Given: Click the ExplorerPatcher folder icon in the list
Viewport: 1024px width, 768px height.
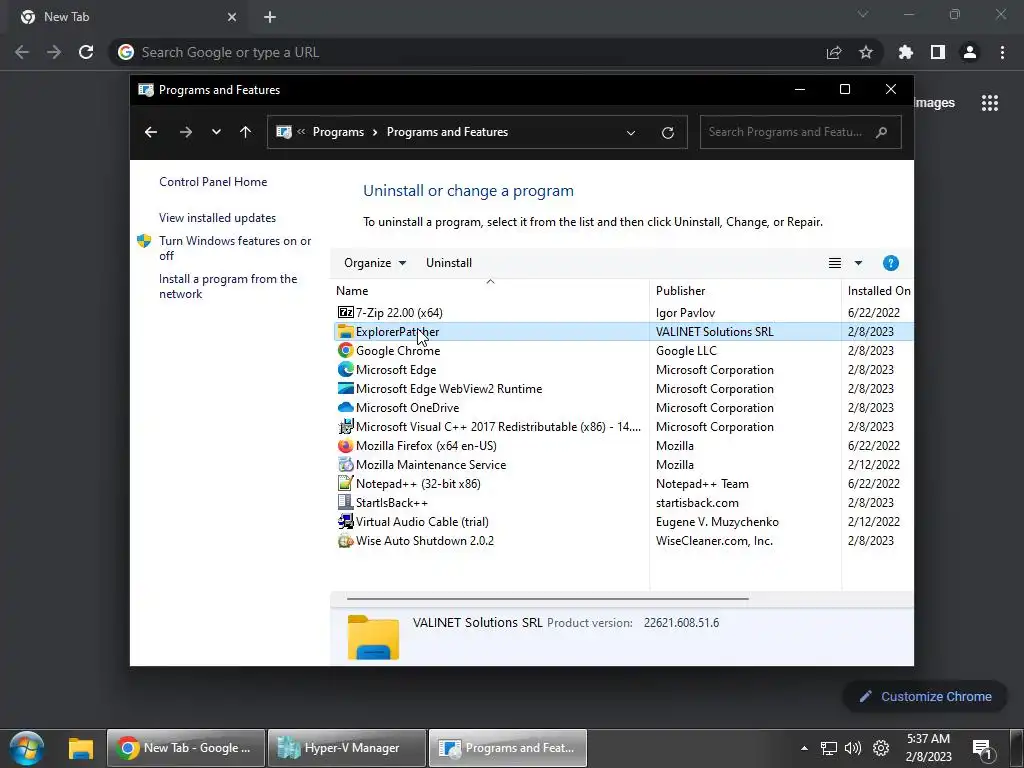Looking at the screenshot, I should click(x=345, y=332).
